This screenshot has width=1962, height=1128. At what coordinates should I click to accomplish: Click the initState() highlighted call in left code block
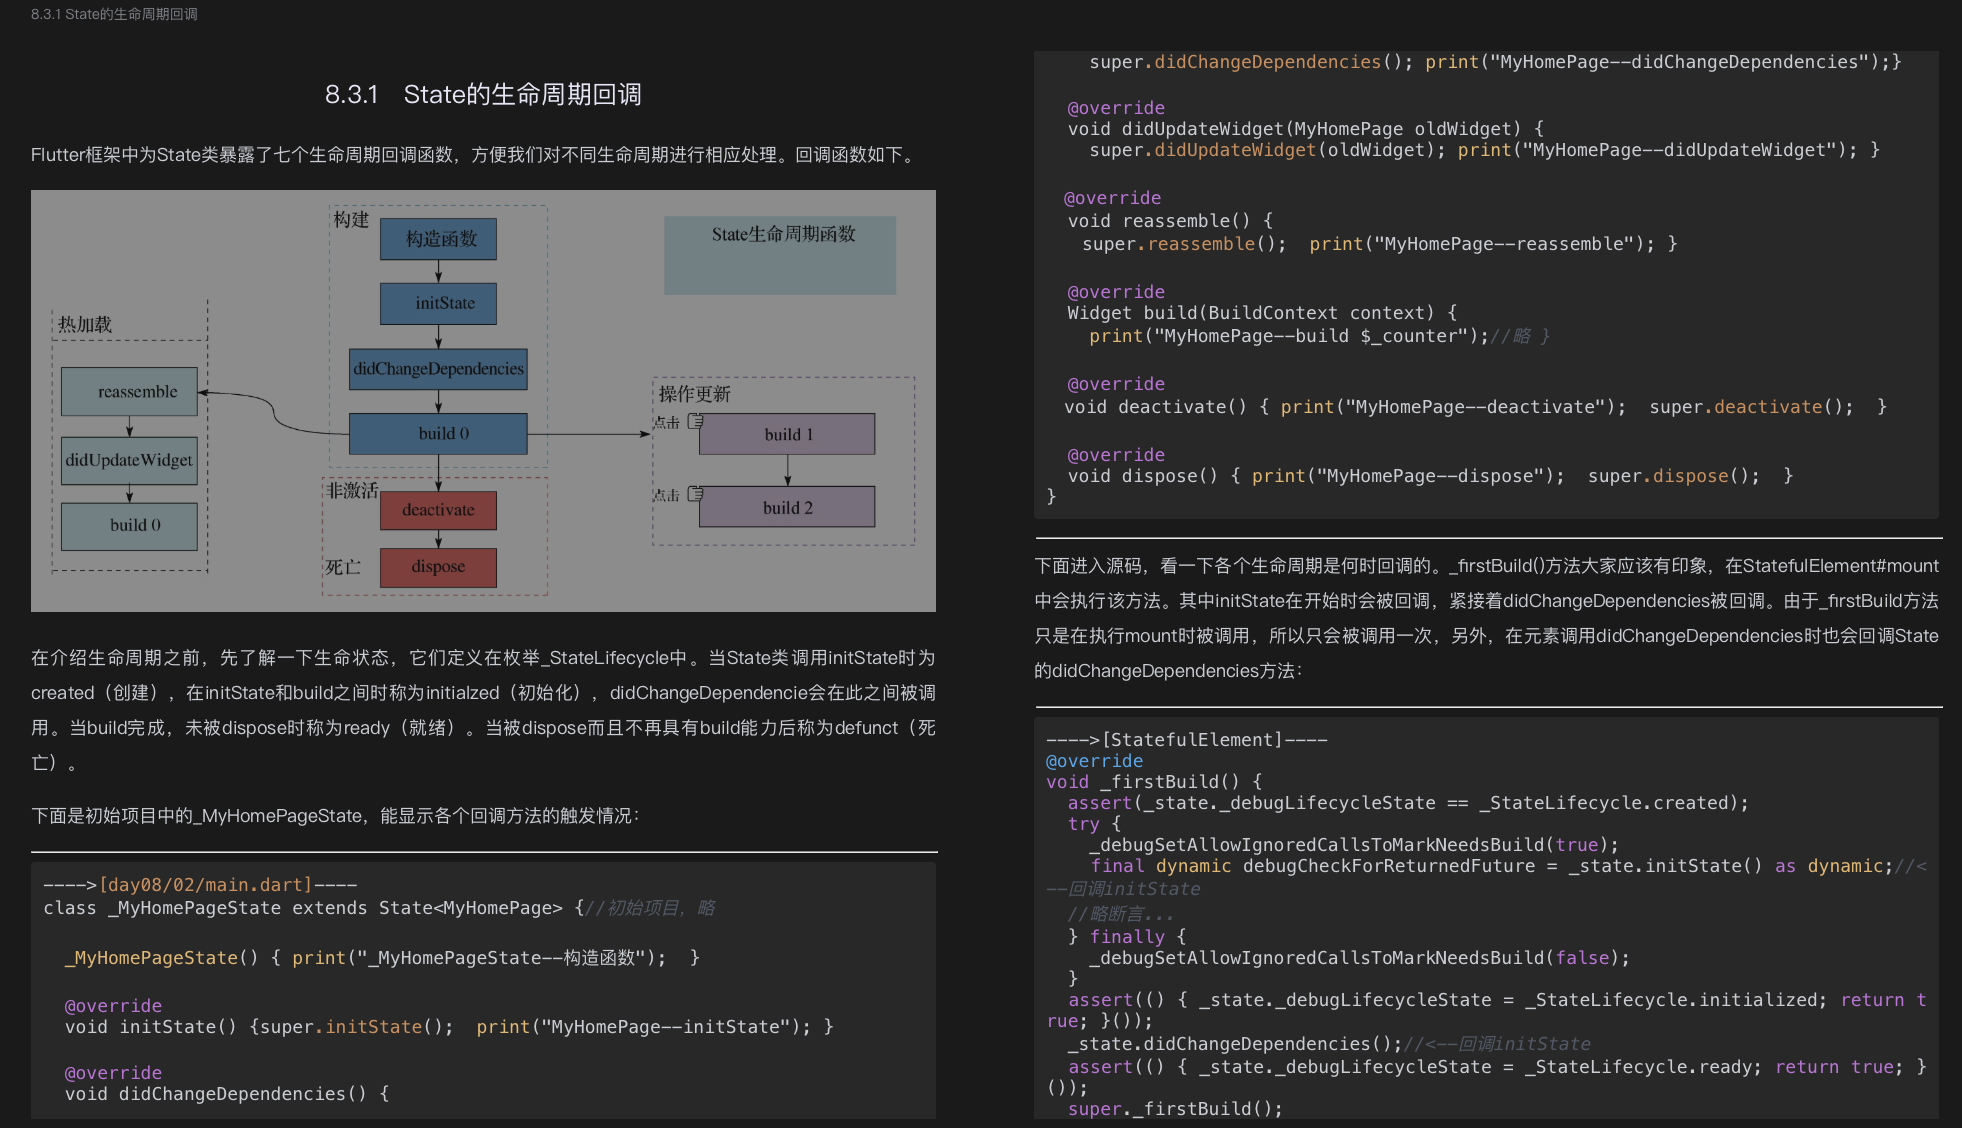click(374, 1026)
